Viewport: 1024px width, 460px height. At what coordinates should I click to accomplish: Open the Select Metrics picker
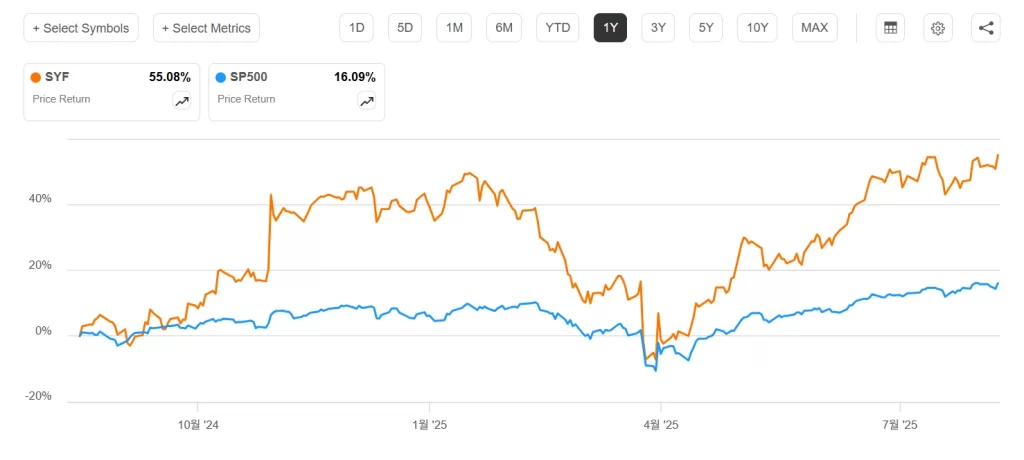click(206, 28)
